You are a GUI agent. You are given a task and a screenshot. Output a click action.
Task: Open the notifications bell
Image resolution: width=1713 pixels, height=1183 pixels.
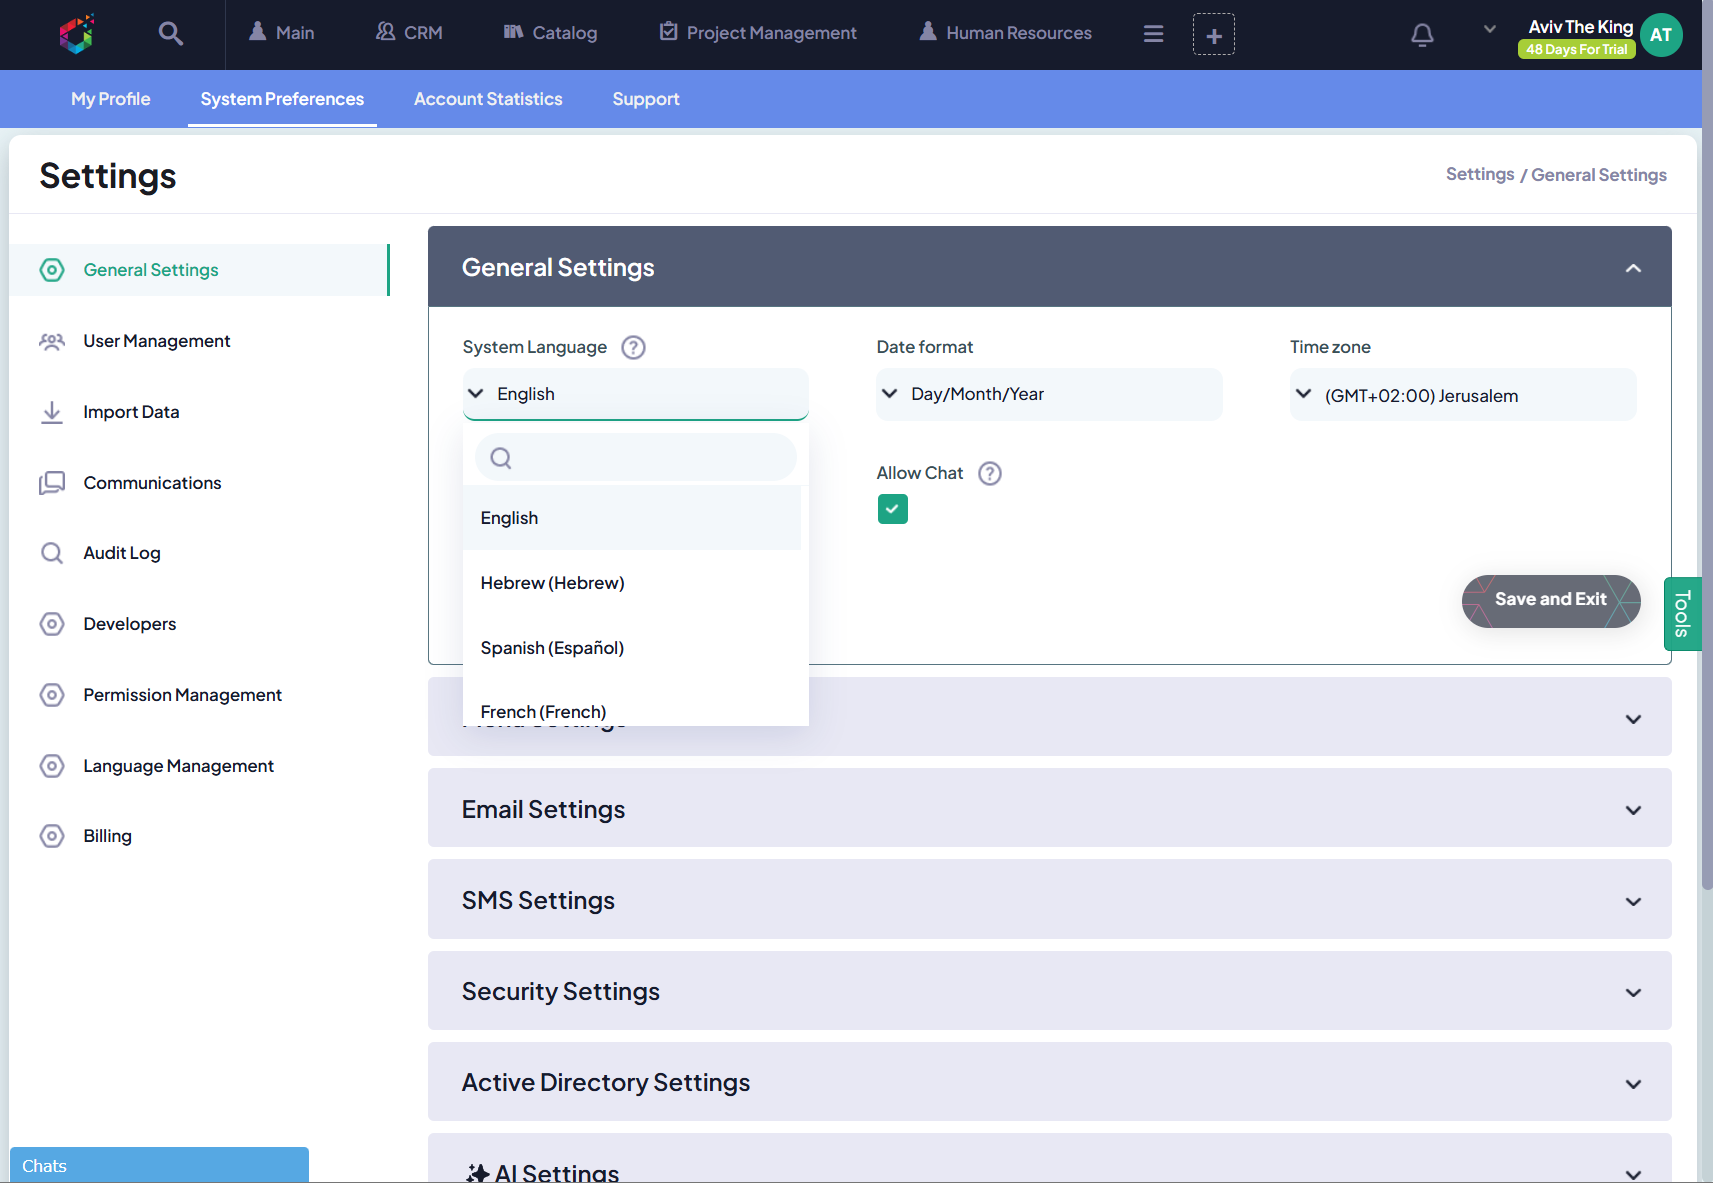(x=1422, y=35)
